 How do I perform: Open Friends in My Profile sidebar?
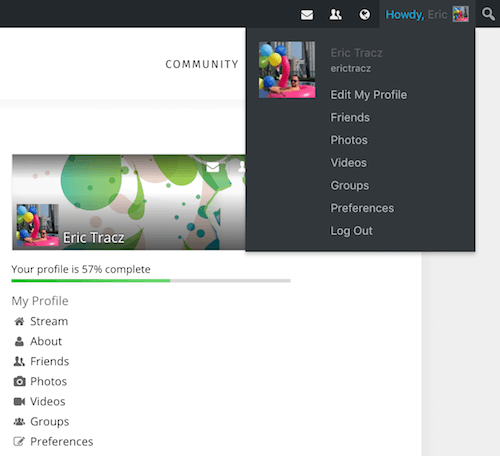click(x=50, y=361)
